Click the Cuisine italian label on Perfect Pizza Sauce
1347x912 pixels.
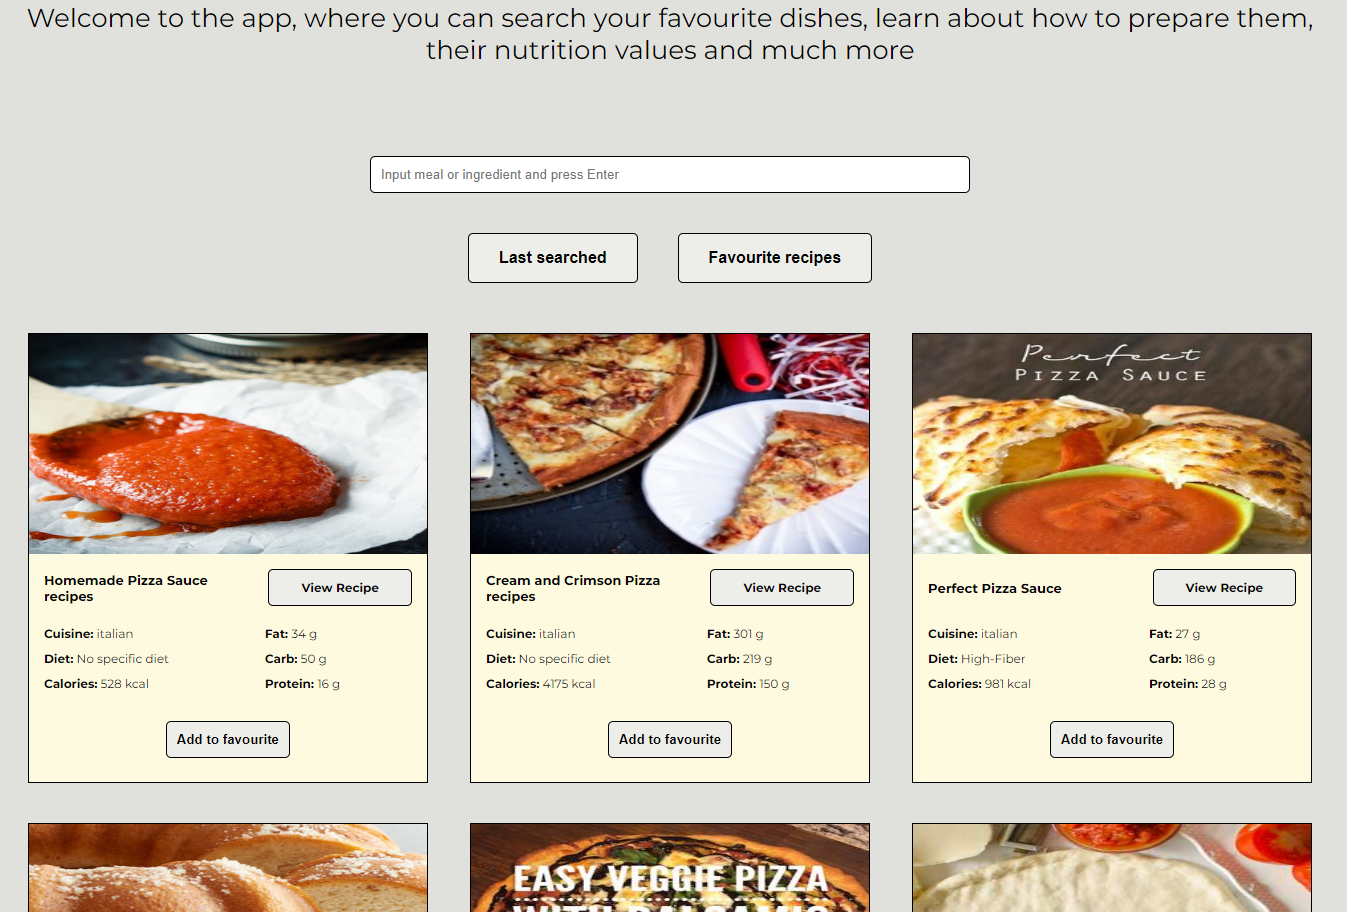(973, 633)
